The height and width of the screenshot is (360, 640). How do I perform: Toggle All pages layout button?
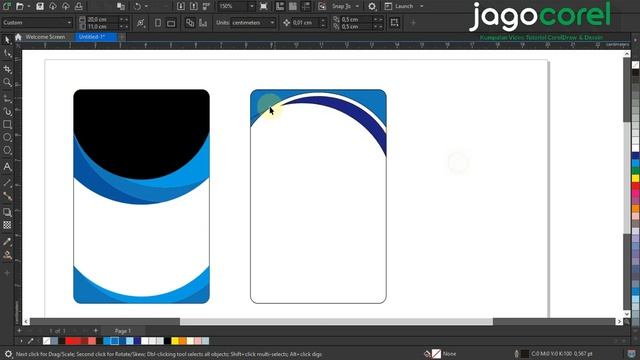(190, 23)
